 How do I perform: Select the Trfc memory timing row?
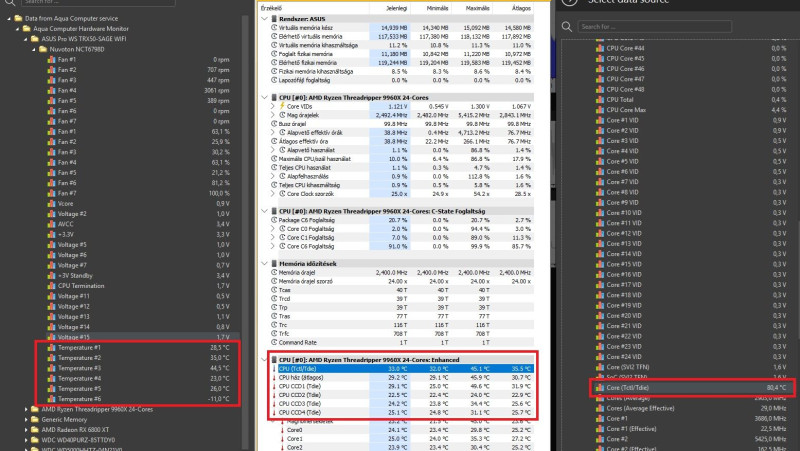(x=402, y=334)
